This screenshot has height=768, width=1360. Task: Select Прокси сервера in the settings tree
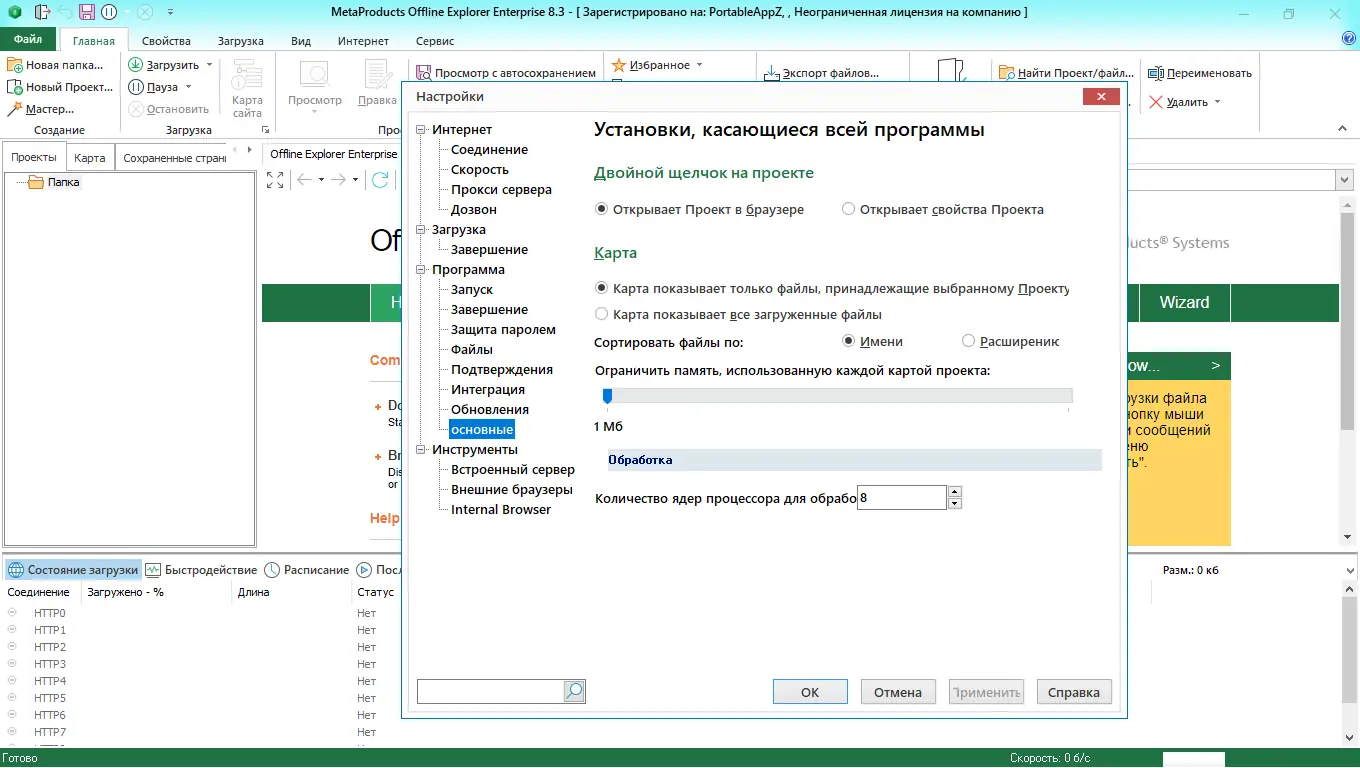[501, 190]
